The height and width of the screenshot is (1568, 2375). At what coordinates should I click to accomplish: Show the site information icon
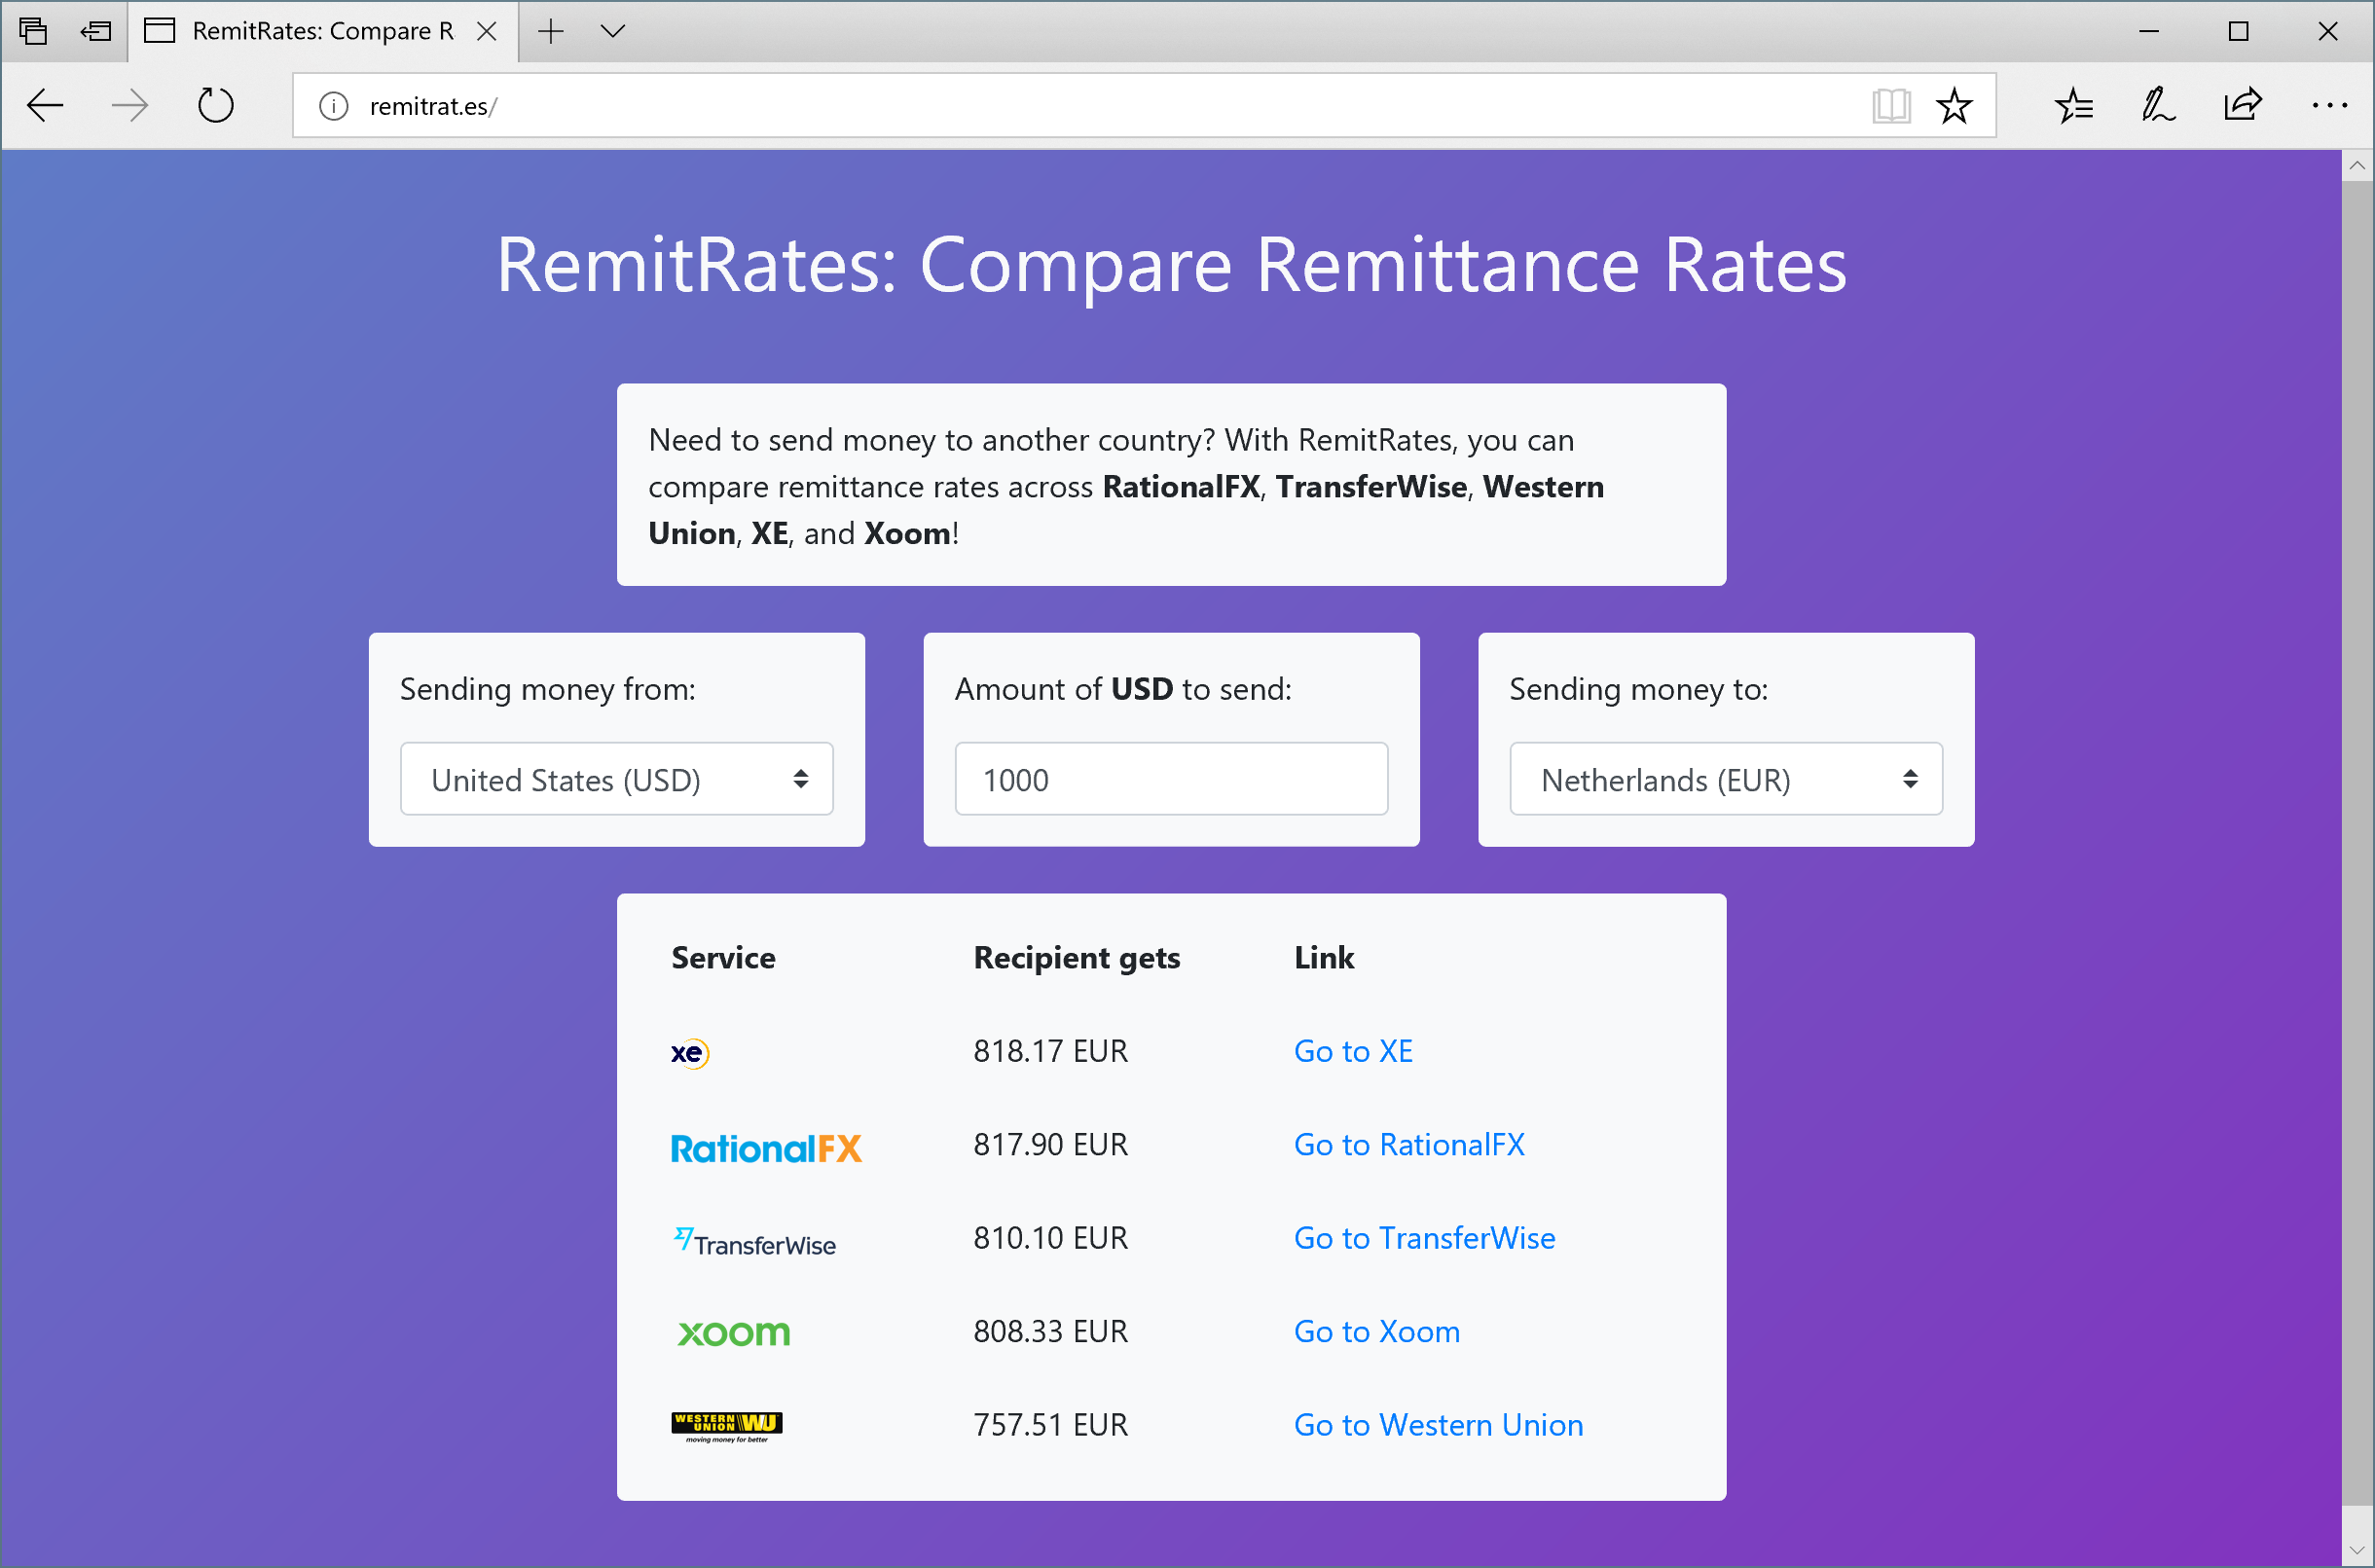333,106
